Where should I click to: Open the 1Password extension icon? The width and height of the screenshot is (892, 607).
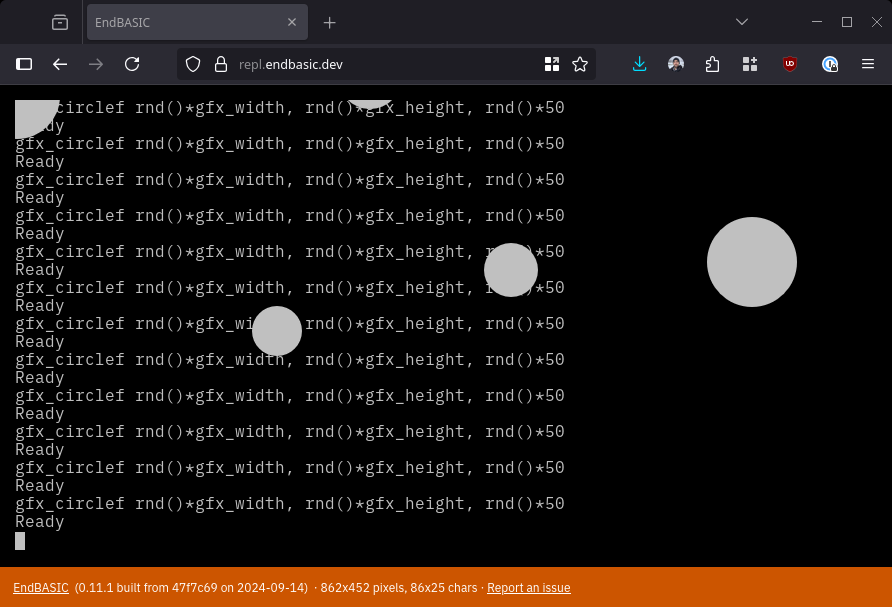point(830,64)
